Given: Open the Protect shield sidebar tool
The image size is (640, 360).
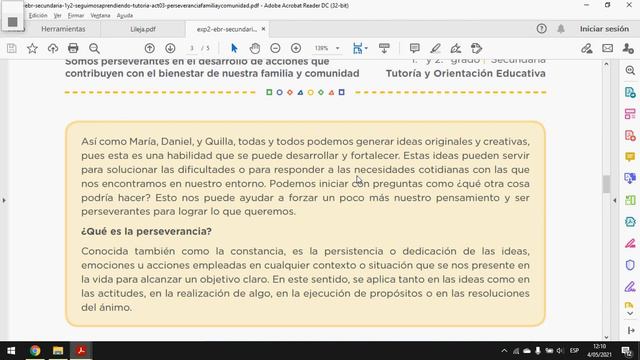Looking at the screenshot, I should 630,265.
